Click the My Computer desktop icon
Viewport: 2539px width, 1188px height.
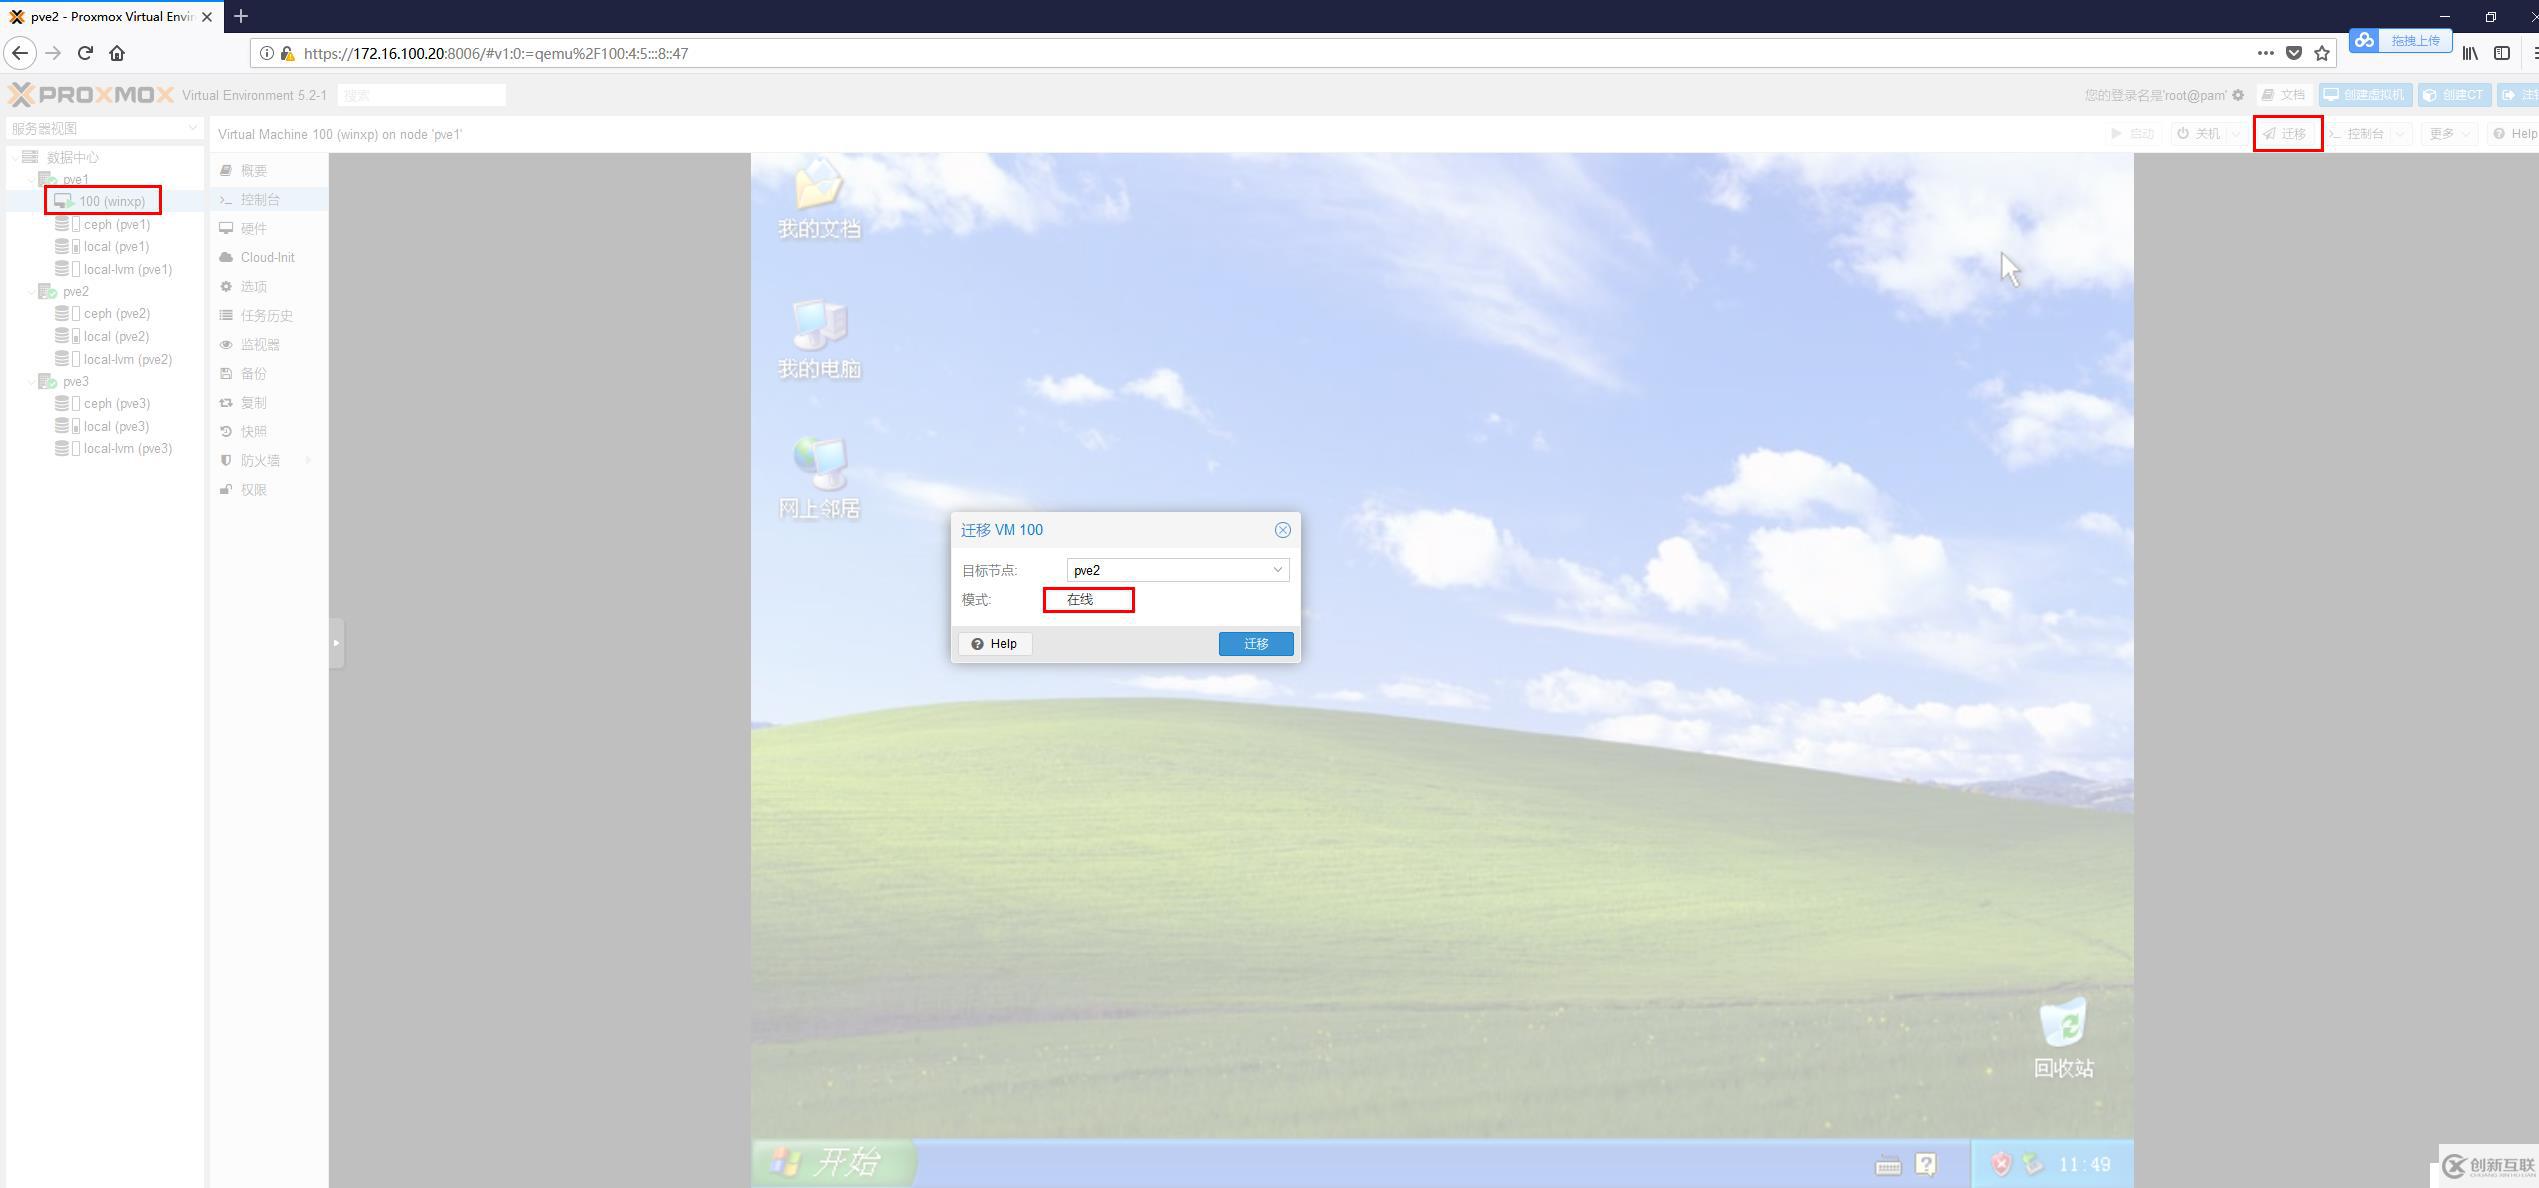point(819,327)
